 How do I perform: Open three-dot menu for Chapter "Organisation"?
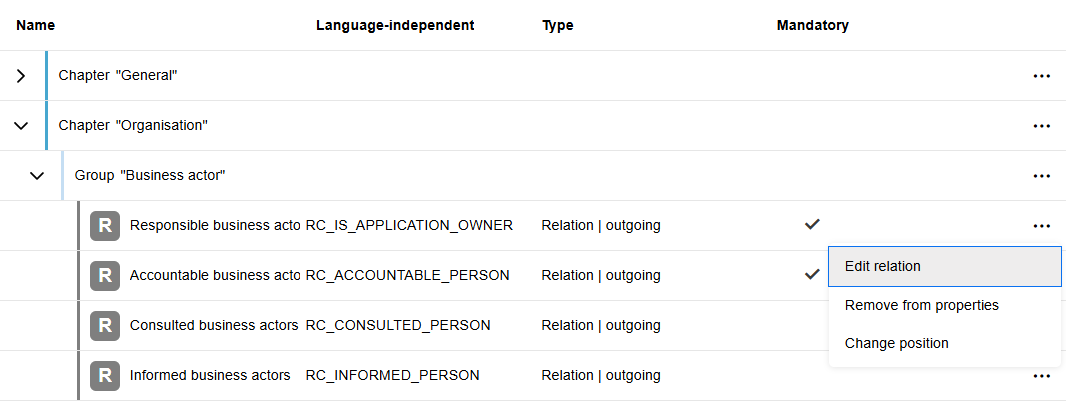1041,126
